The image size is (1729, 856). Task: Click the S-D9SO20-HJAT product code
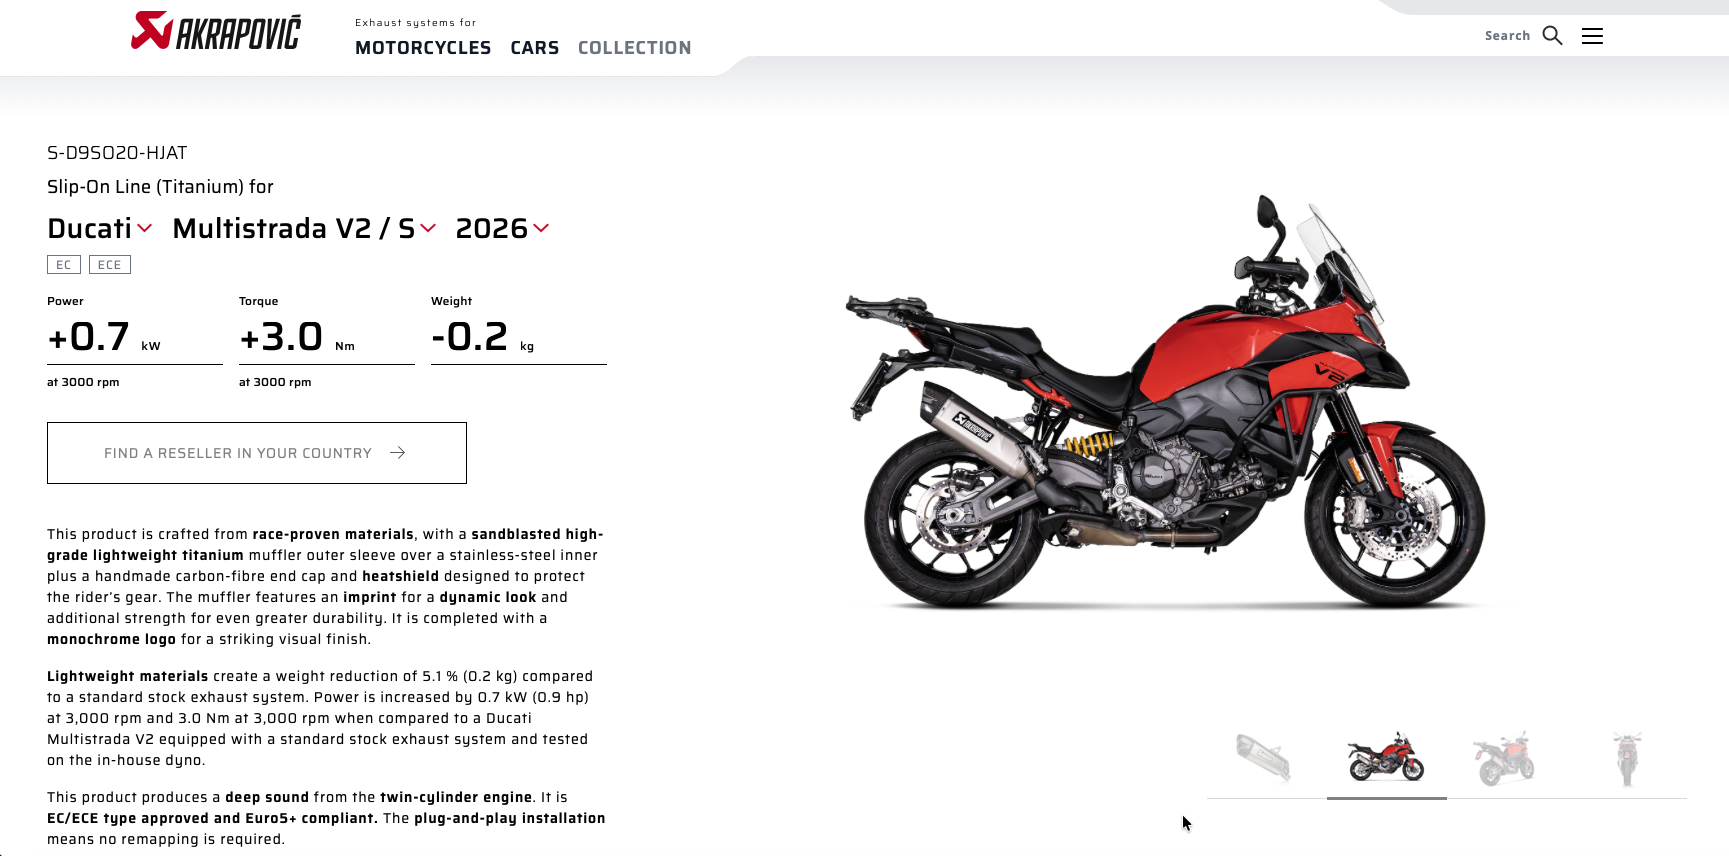point(117,153)
